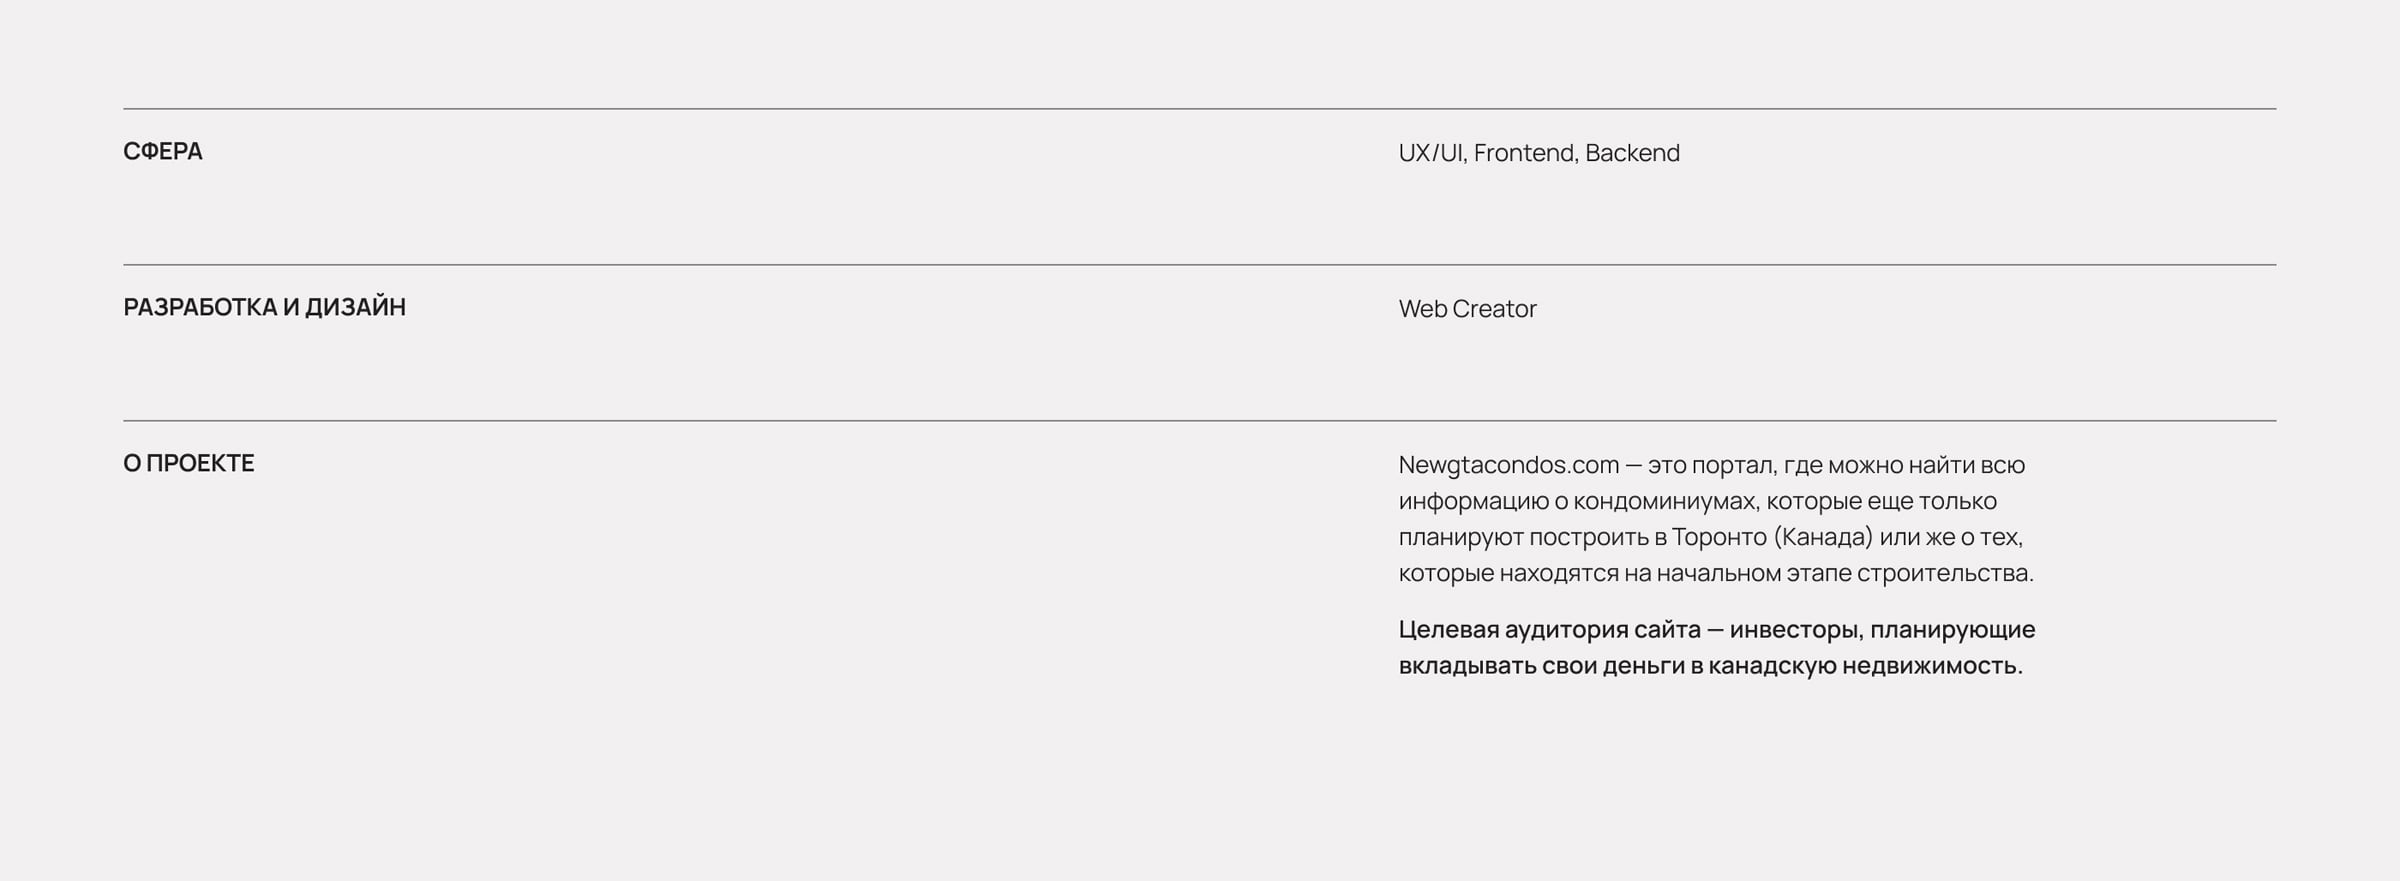Click the РАЗРАБОТКА И ДИЗАЙН heading
Screen dimensions: 2400x881
(264, 307)
